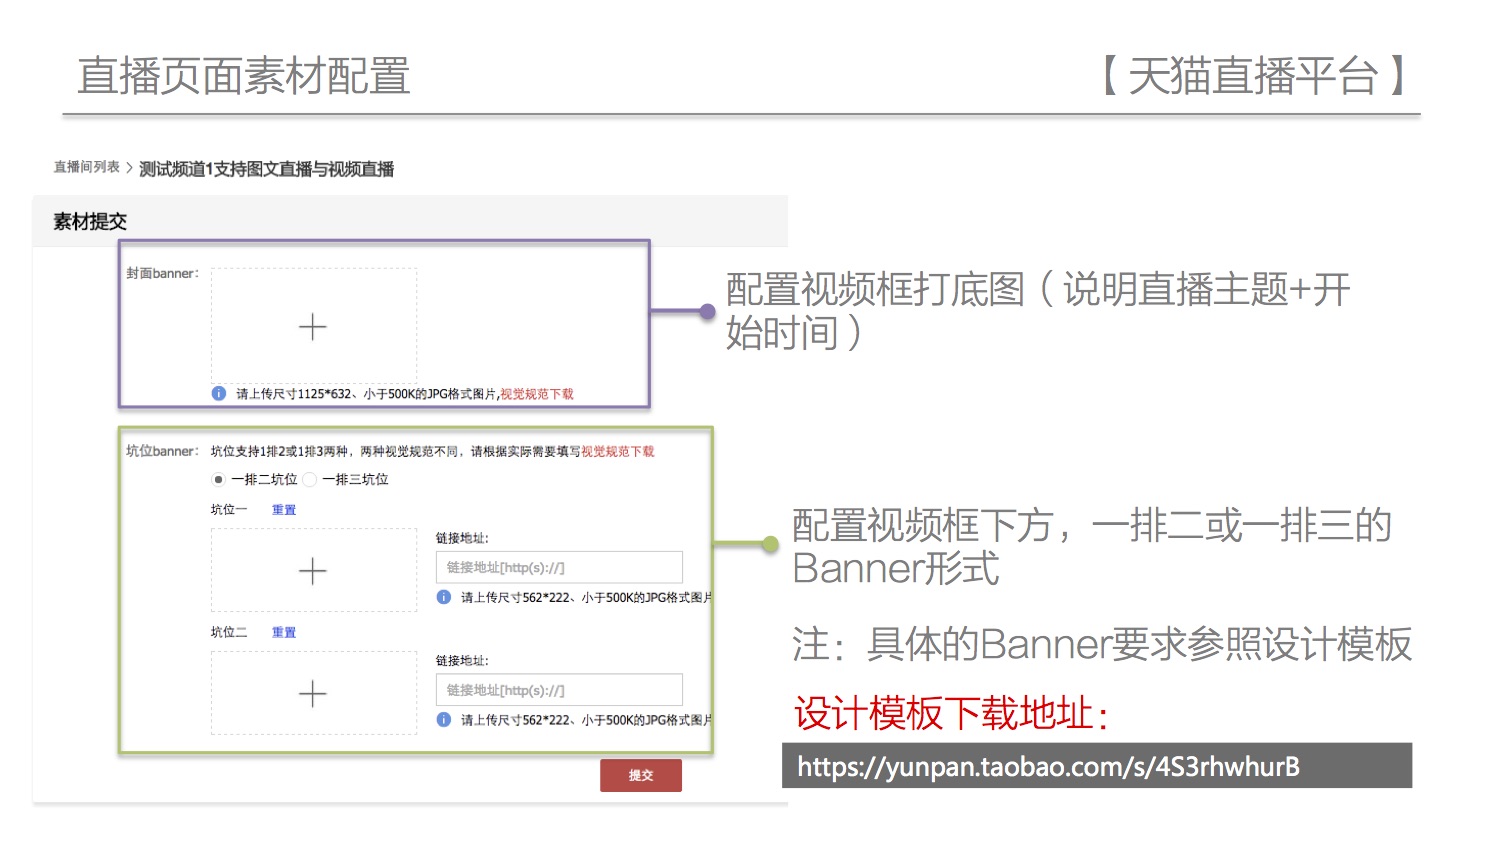
Task: Click the info icon under 坑位二 link field
Action: [x=444, y=719]
